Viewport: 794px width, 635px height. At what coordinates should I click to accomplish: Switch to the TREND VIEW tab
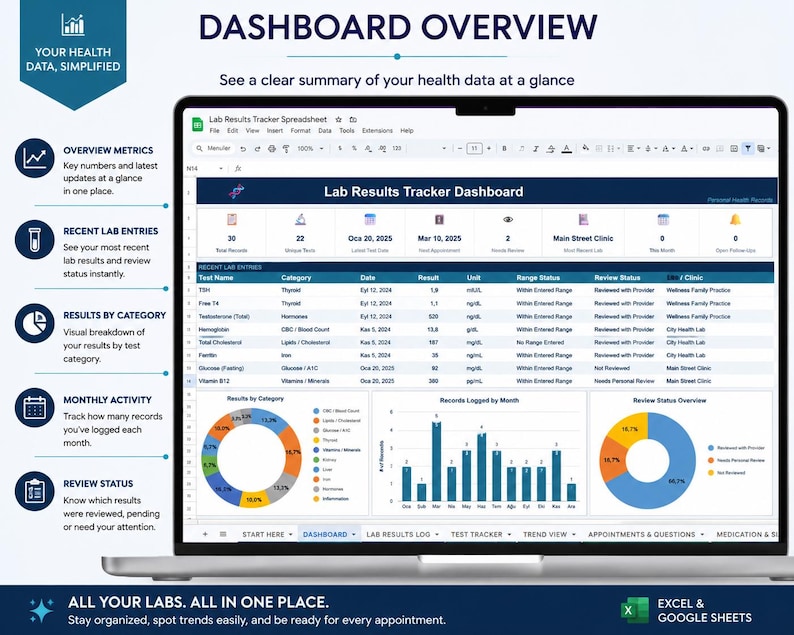click(549, 534)
